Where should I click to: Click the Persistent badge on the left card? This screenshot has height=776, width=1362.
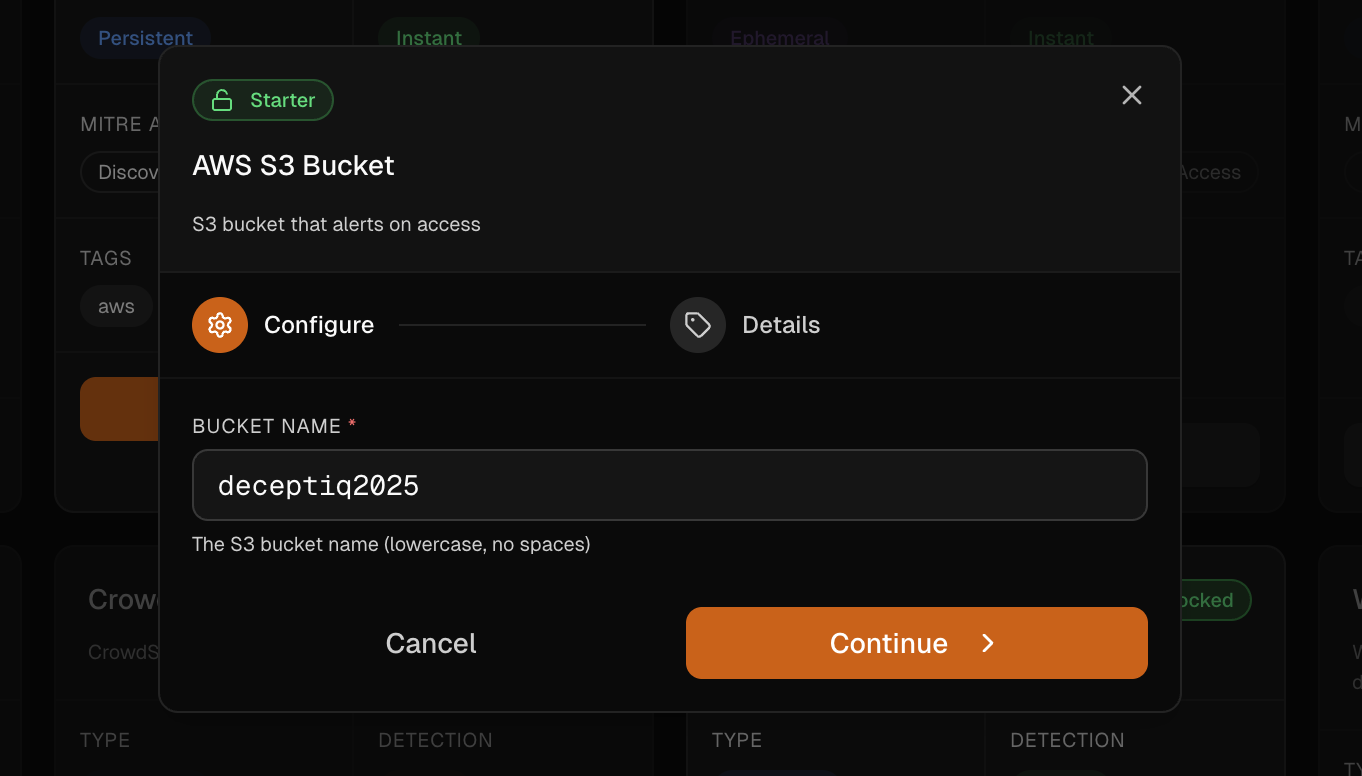pyautogui.click(x=144, y=38)
